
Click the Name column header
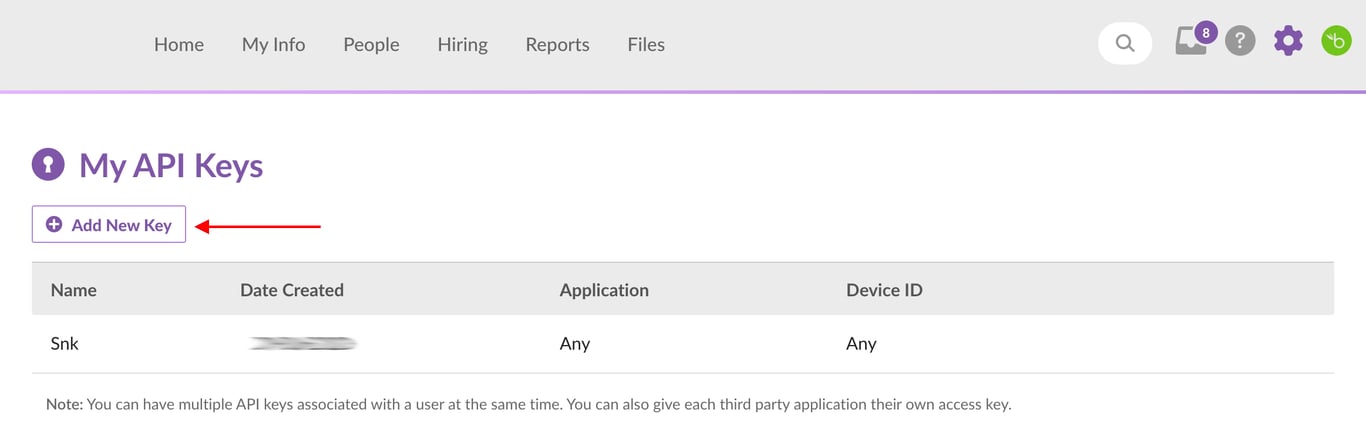74,290
